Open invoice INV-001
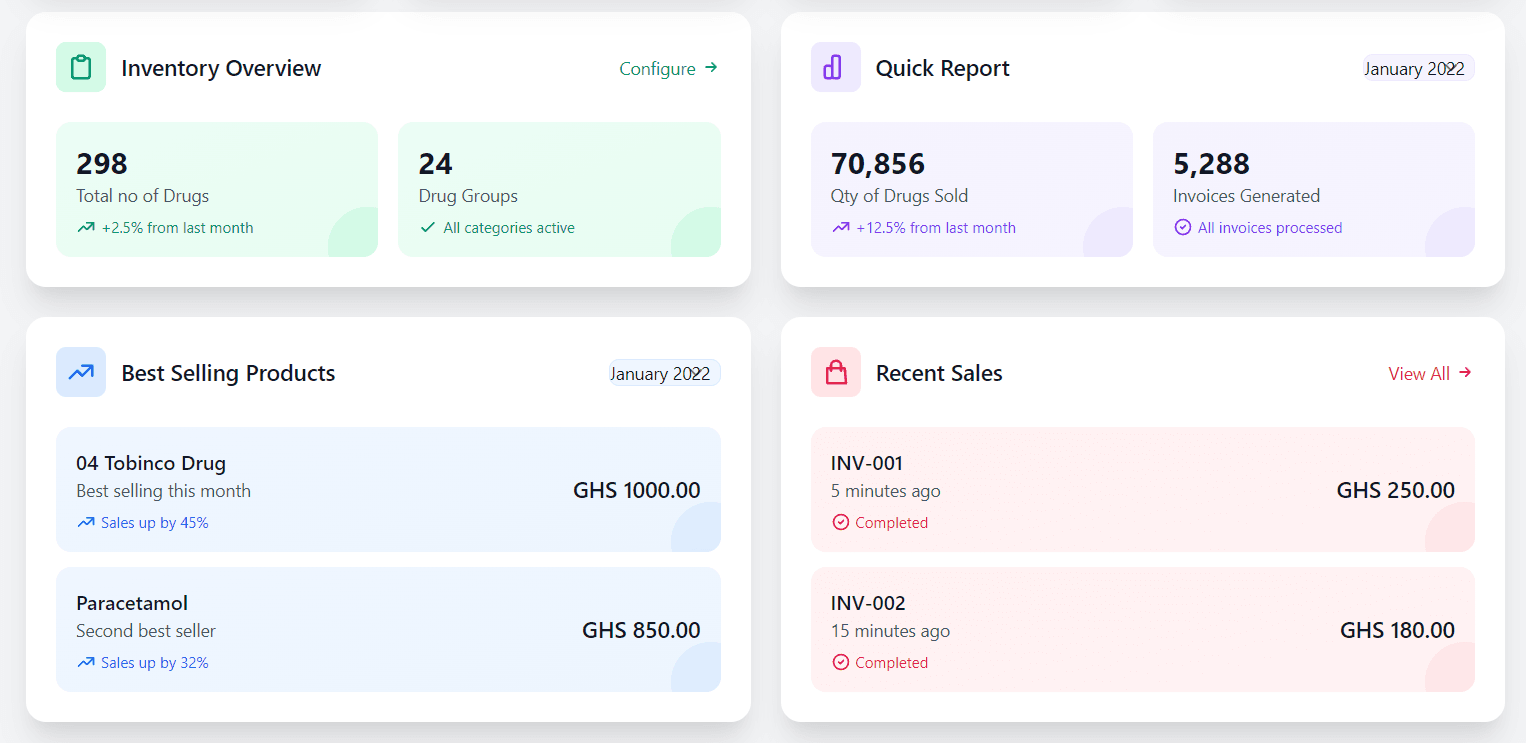 click(x=1143, y=490)
